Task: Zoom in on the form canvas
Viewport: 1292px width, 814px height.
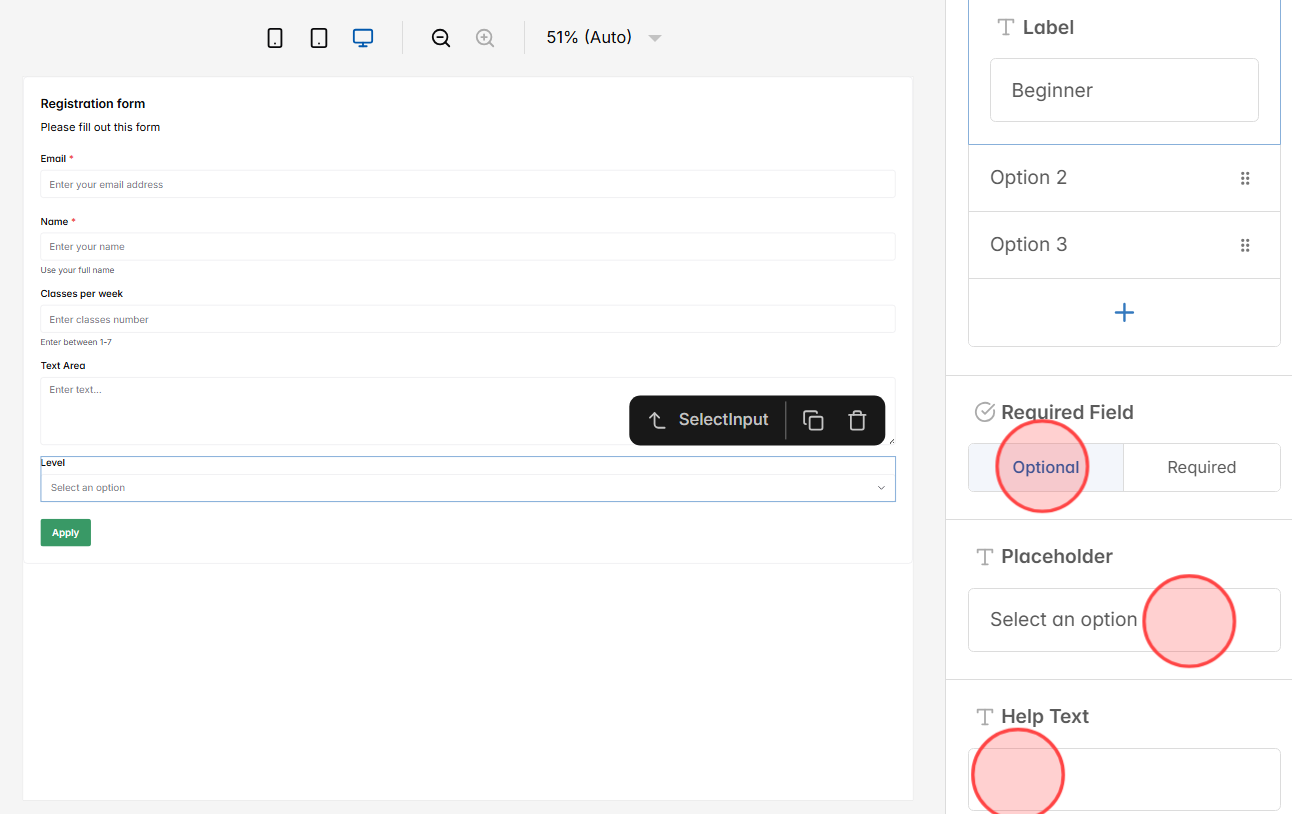Action: click(x=485, y=37)
